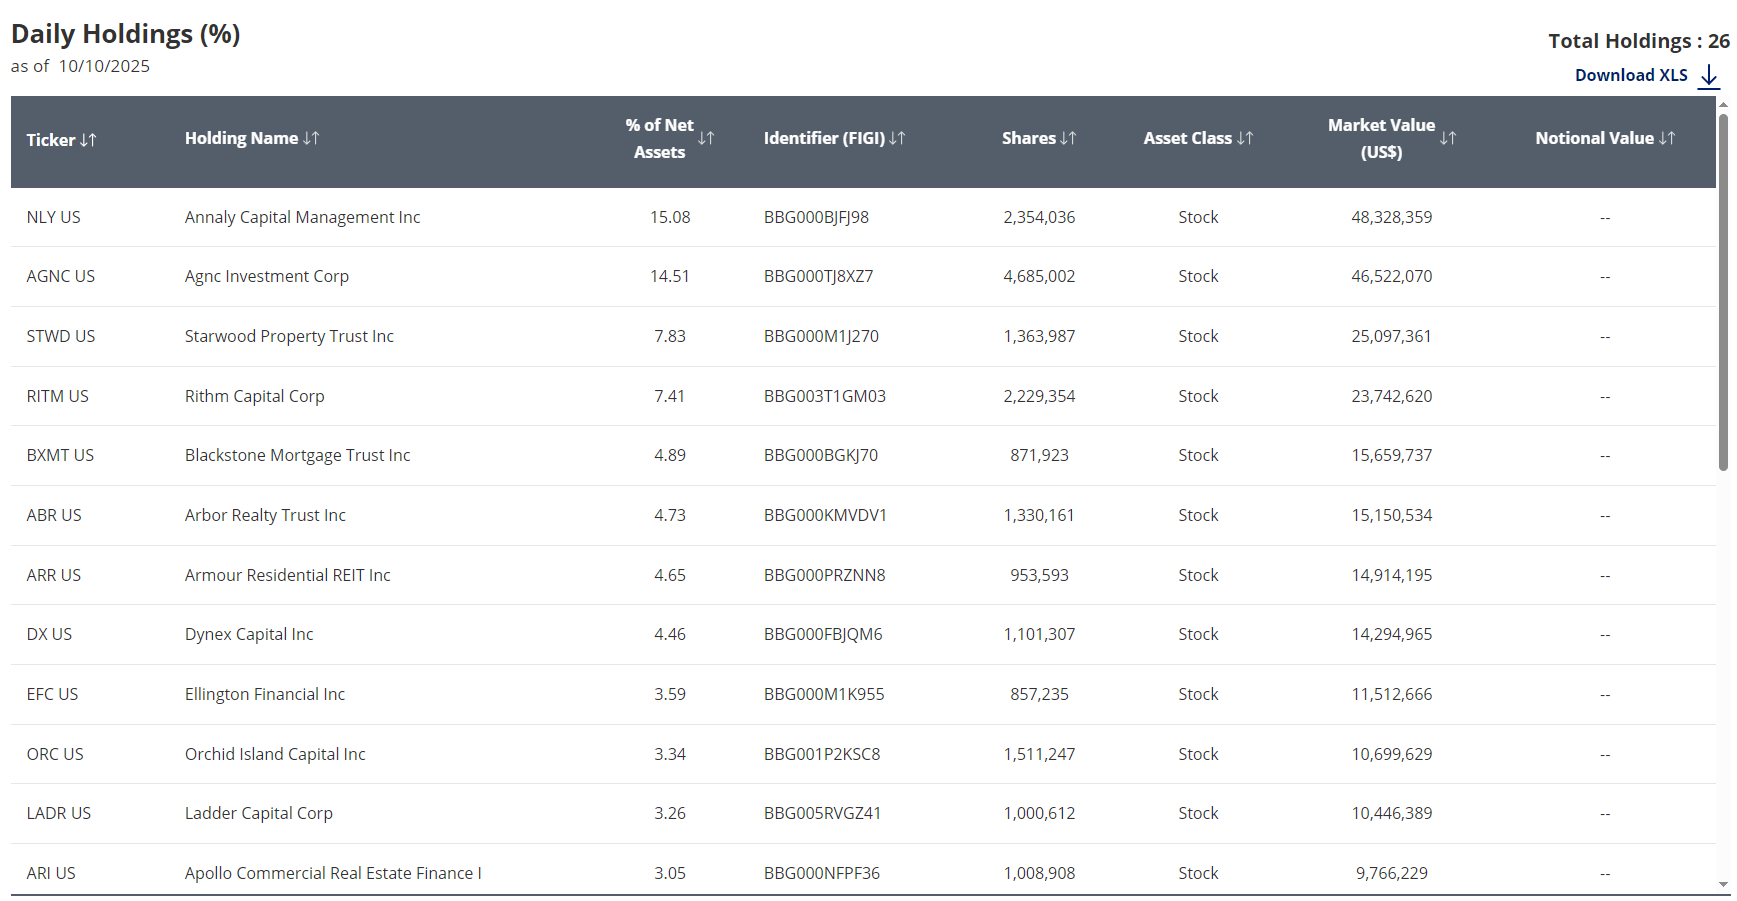The height and width of the screenshot is (901, 1737).
Task: Sort the % of Net Assets column
Action: click(x=706, y=138)
